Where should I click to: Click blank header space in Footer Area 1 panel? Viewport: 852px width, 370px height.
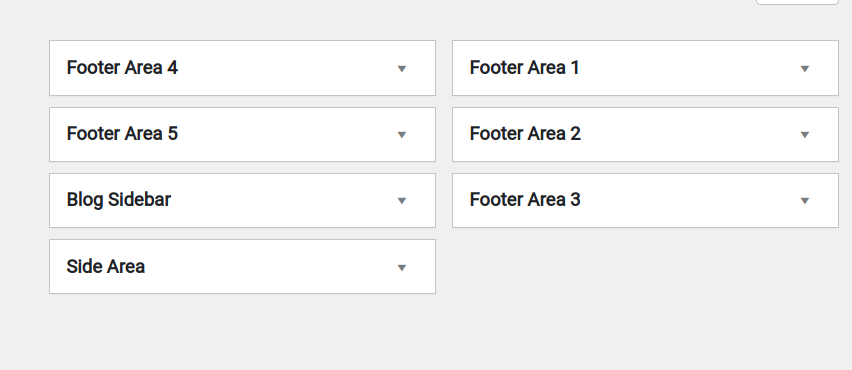690,68
